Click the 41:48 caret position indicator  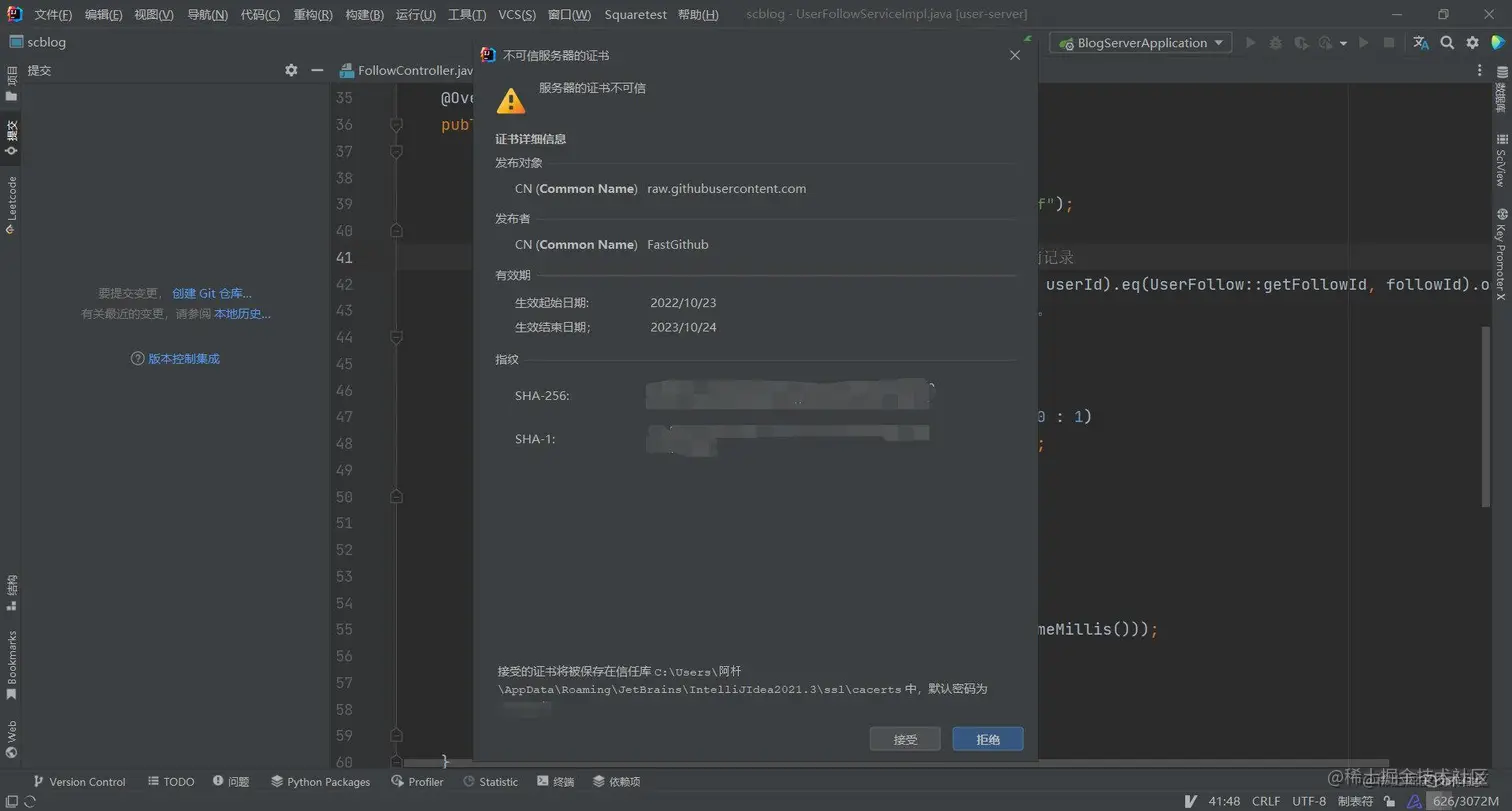click(1224, 801)
